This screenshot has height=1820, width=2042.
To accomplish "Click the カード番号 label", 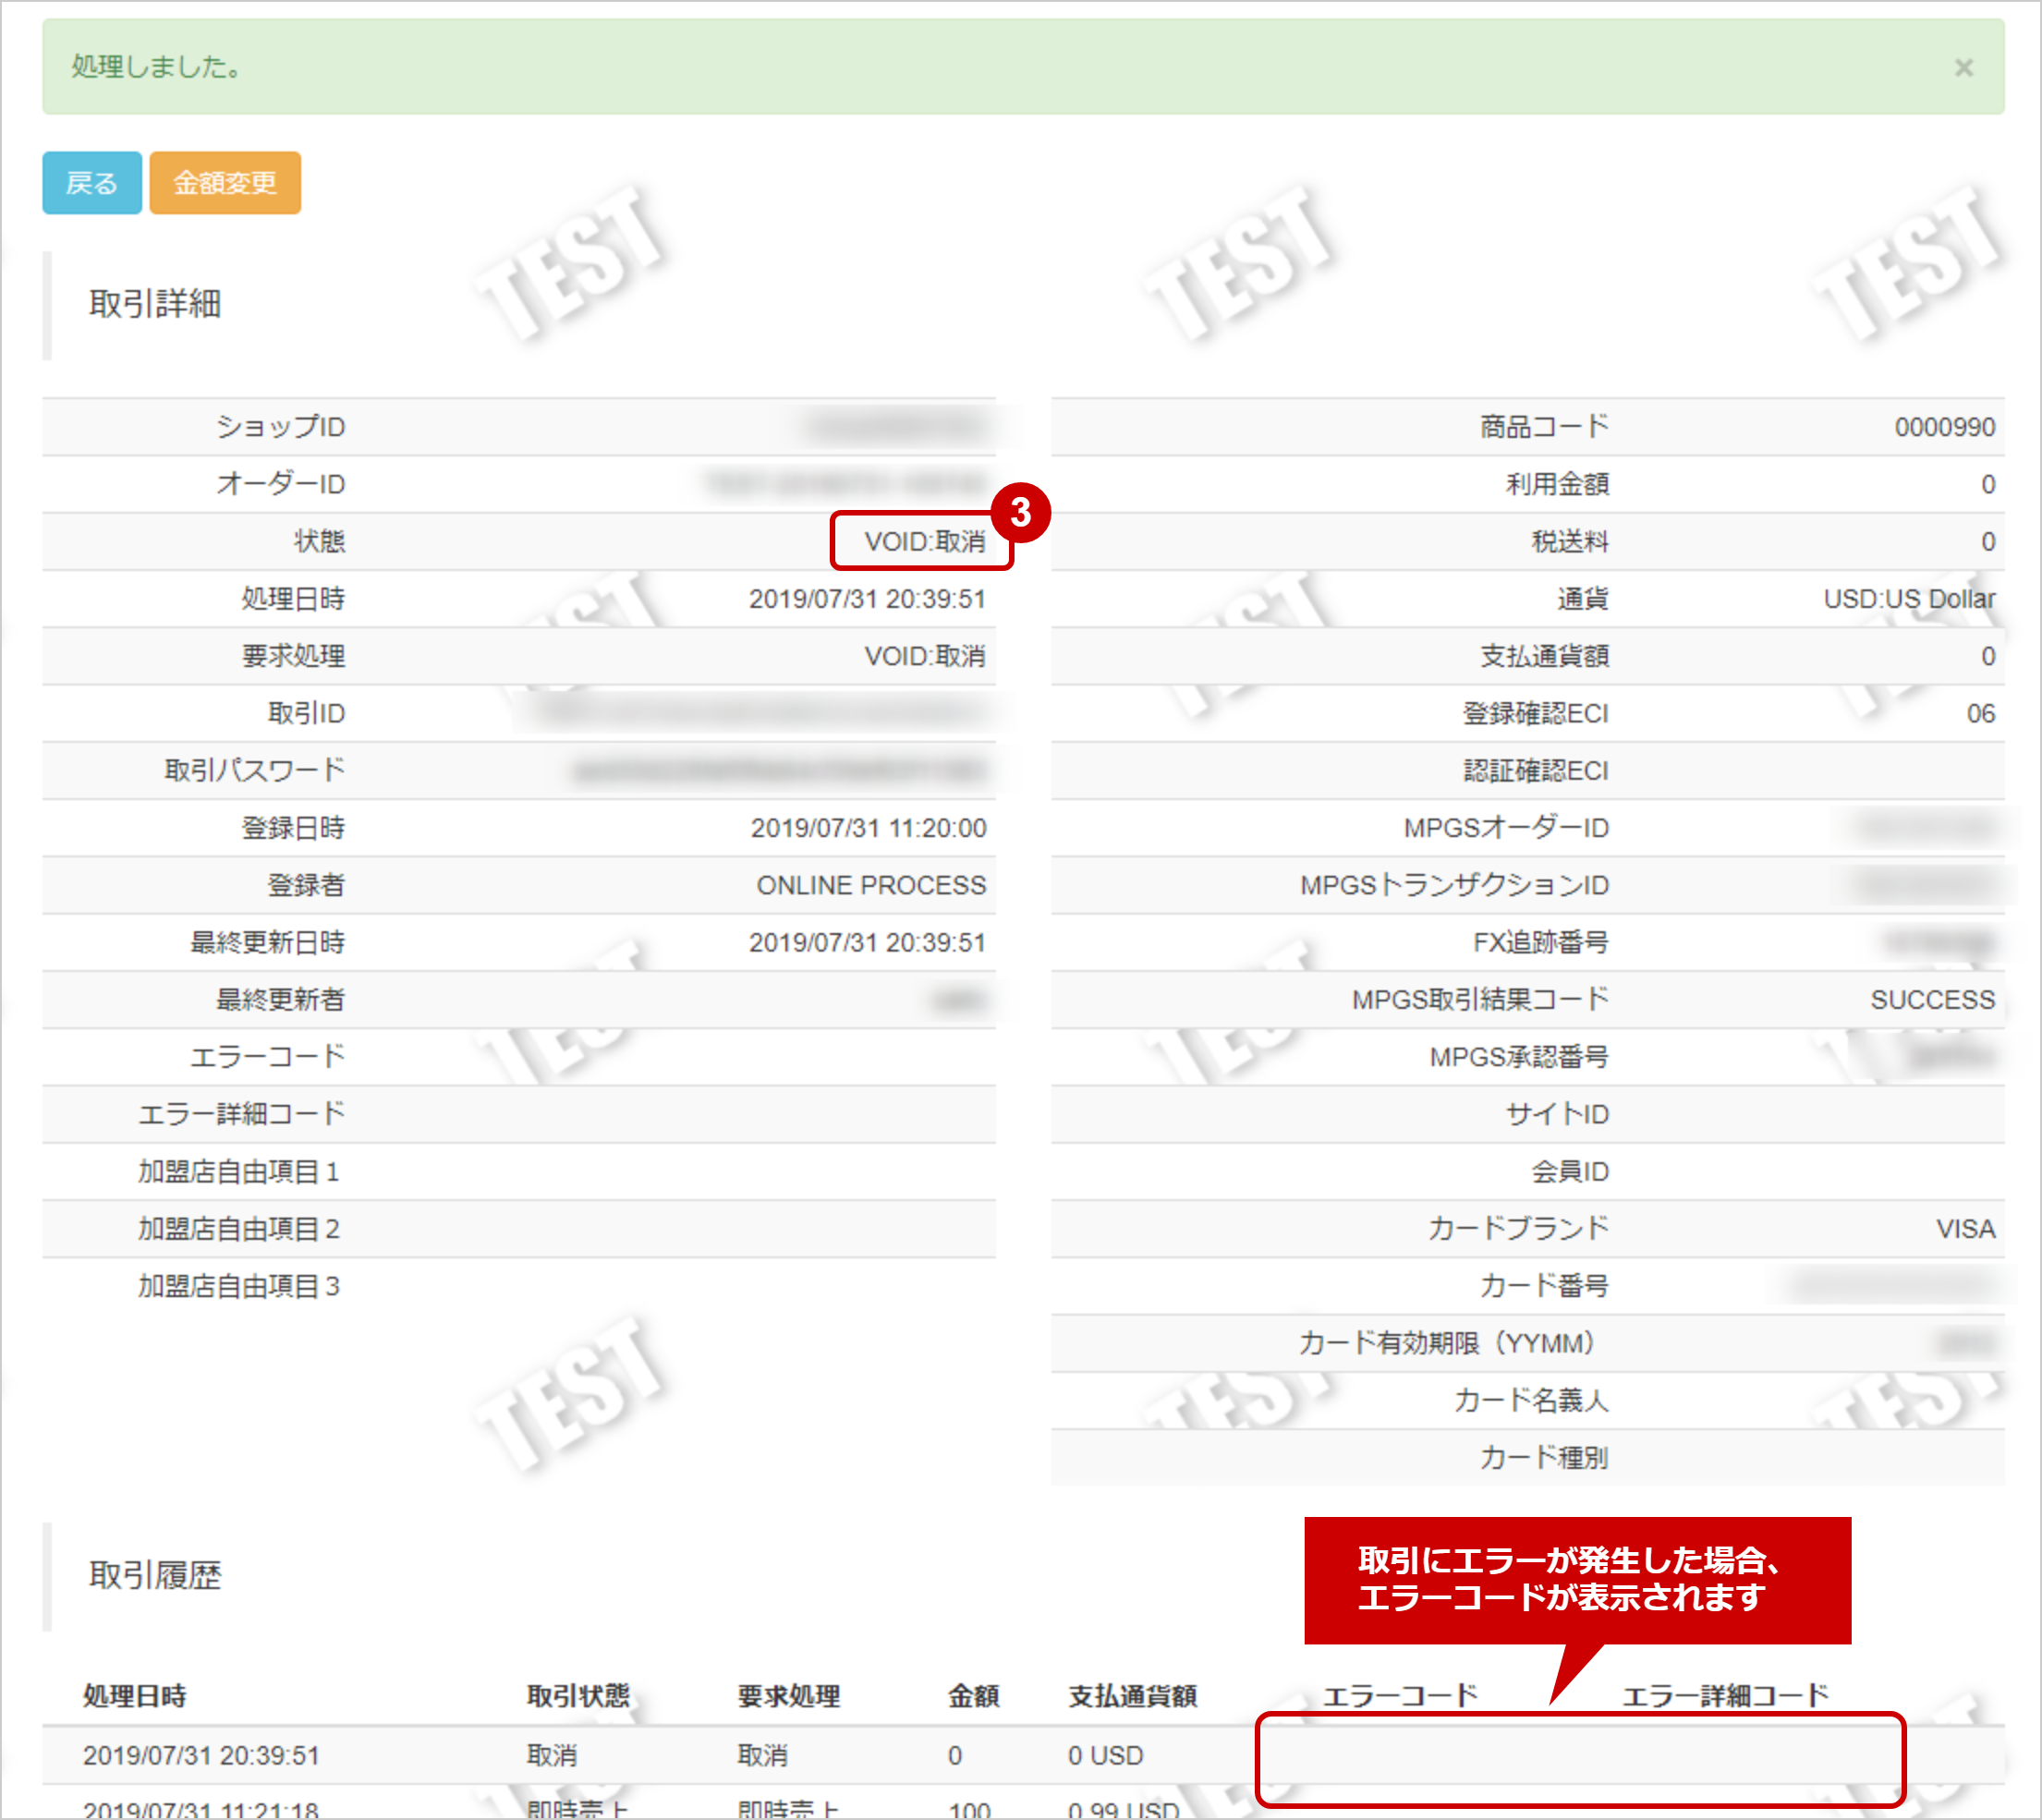I will (x=1544, y=1286).
